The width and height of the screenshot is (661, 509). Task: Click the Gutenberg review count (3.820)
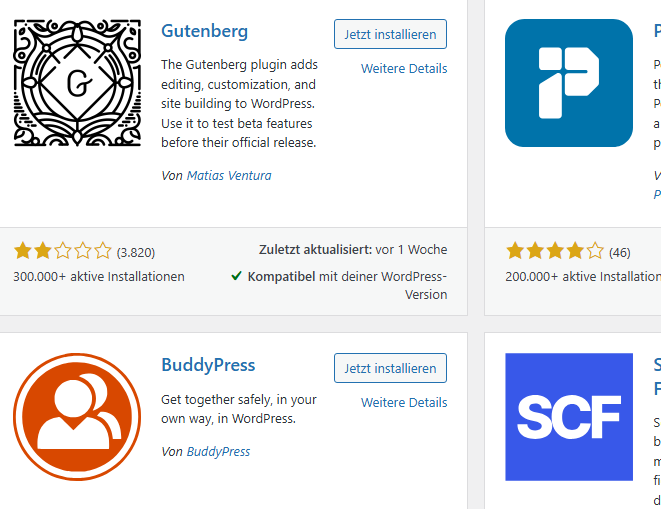click(136, 252)
